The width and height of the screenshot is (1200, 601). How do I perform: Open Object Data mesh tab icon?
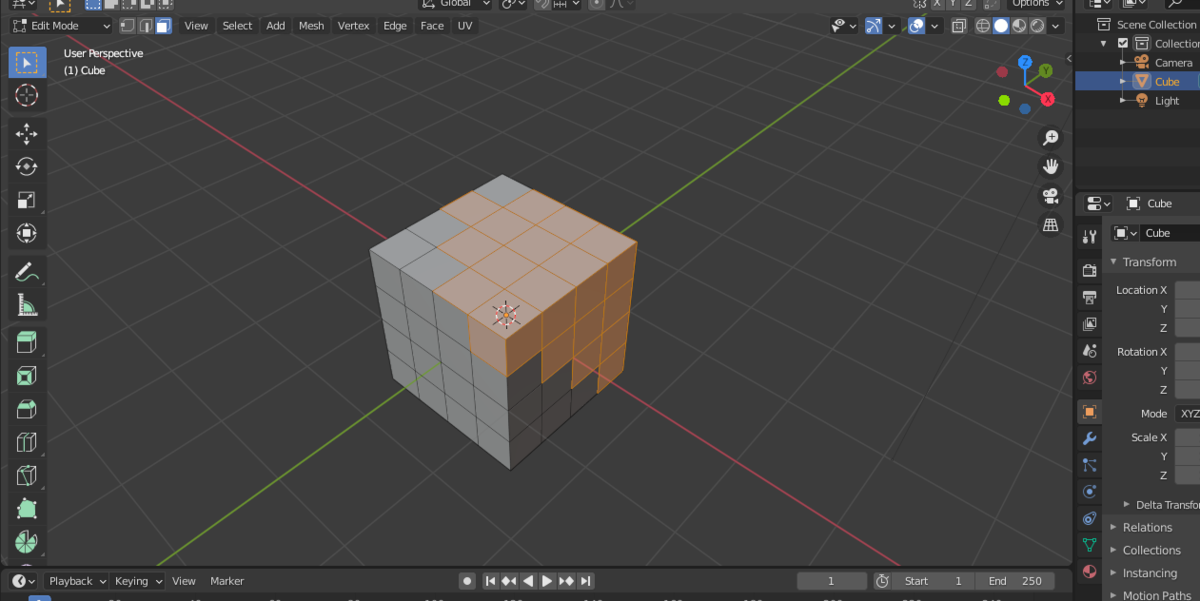click(x=1089, y=545)
